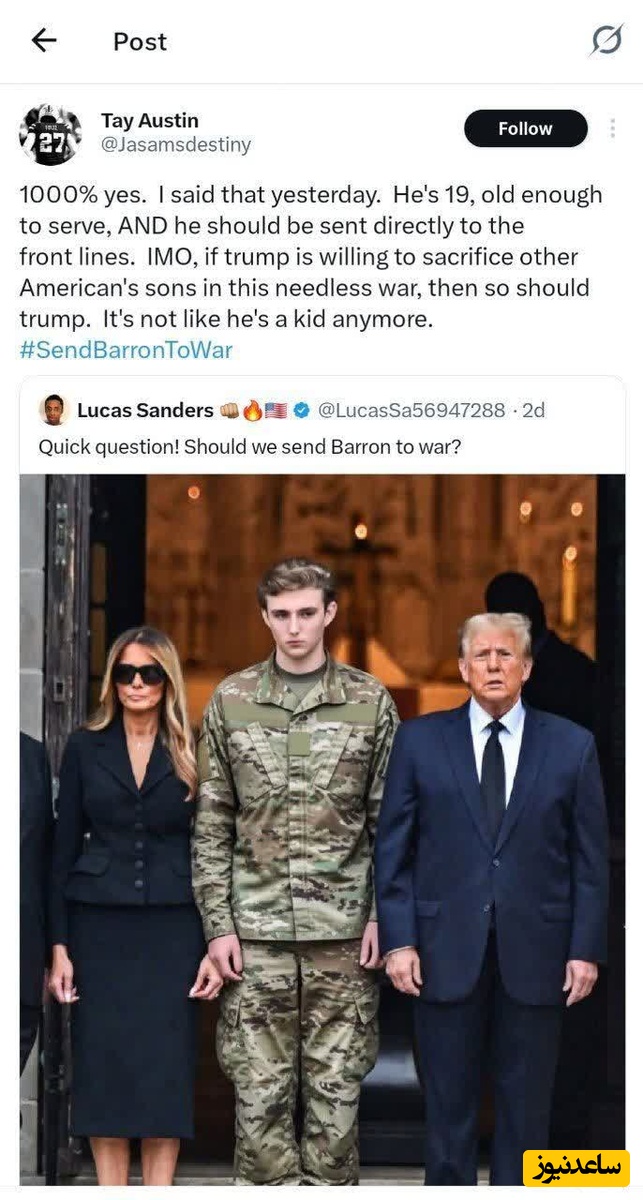643x1200 pixels.
Task: Open the 'Quick question!' quoted post text
Action: (249, 447)
